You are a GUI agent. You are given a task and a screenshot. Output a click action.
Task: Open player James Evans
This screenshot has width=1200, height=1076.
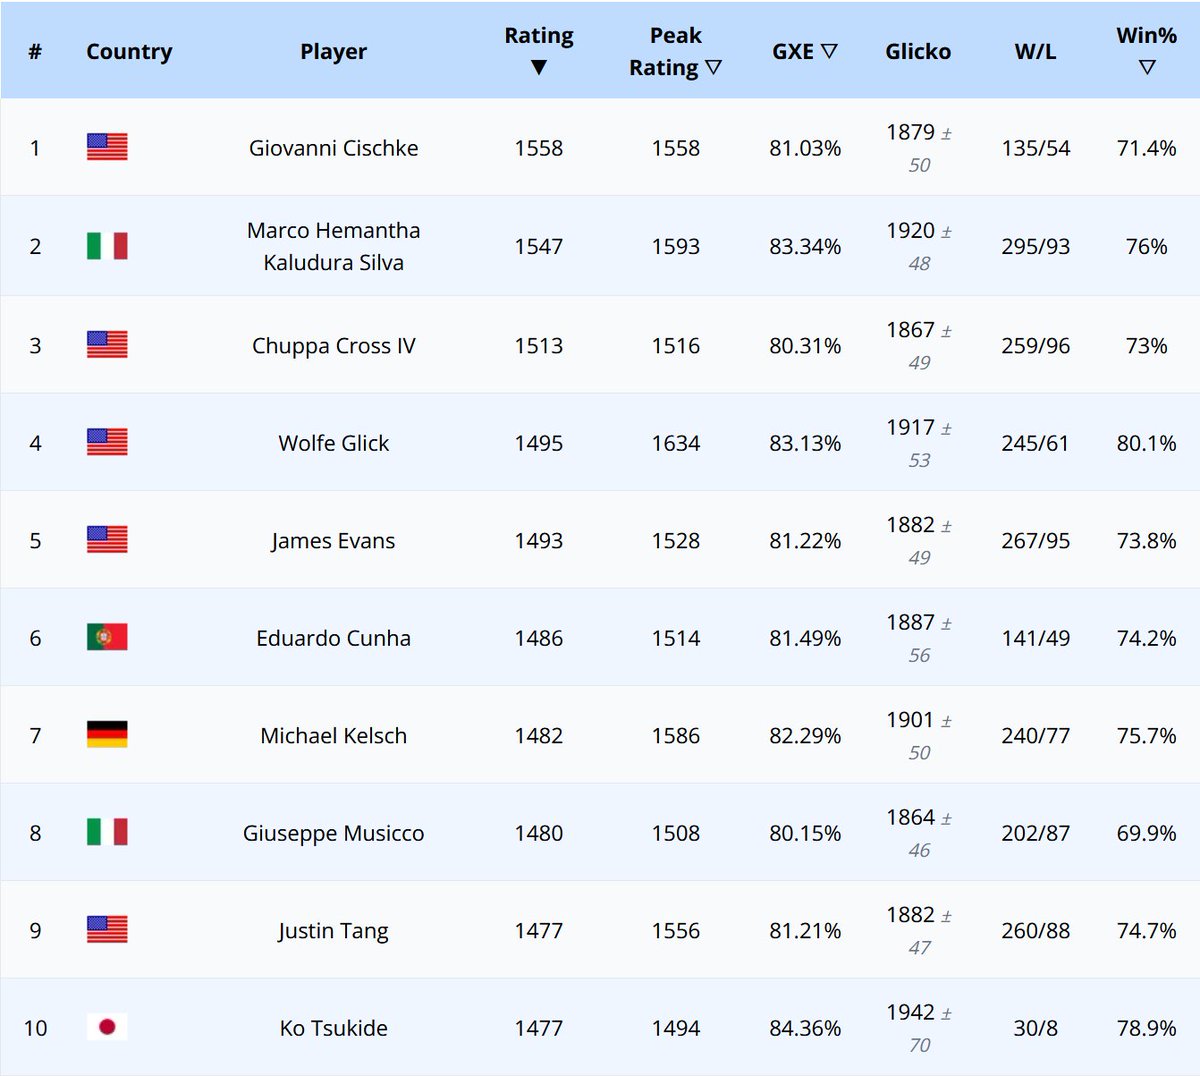point(334,541)
